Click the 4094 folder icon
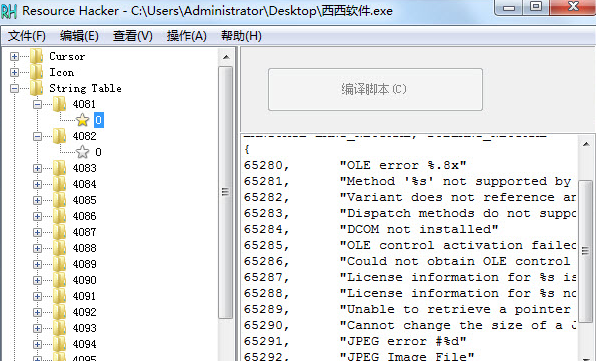The width and height of the screenshot is (596, 361). [x=59, y=344]
